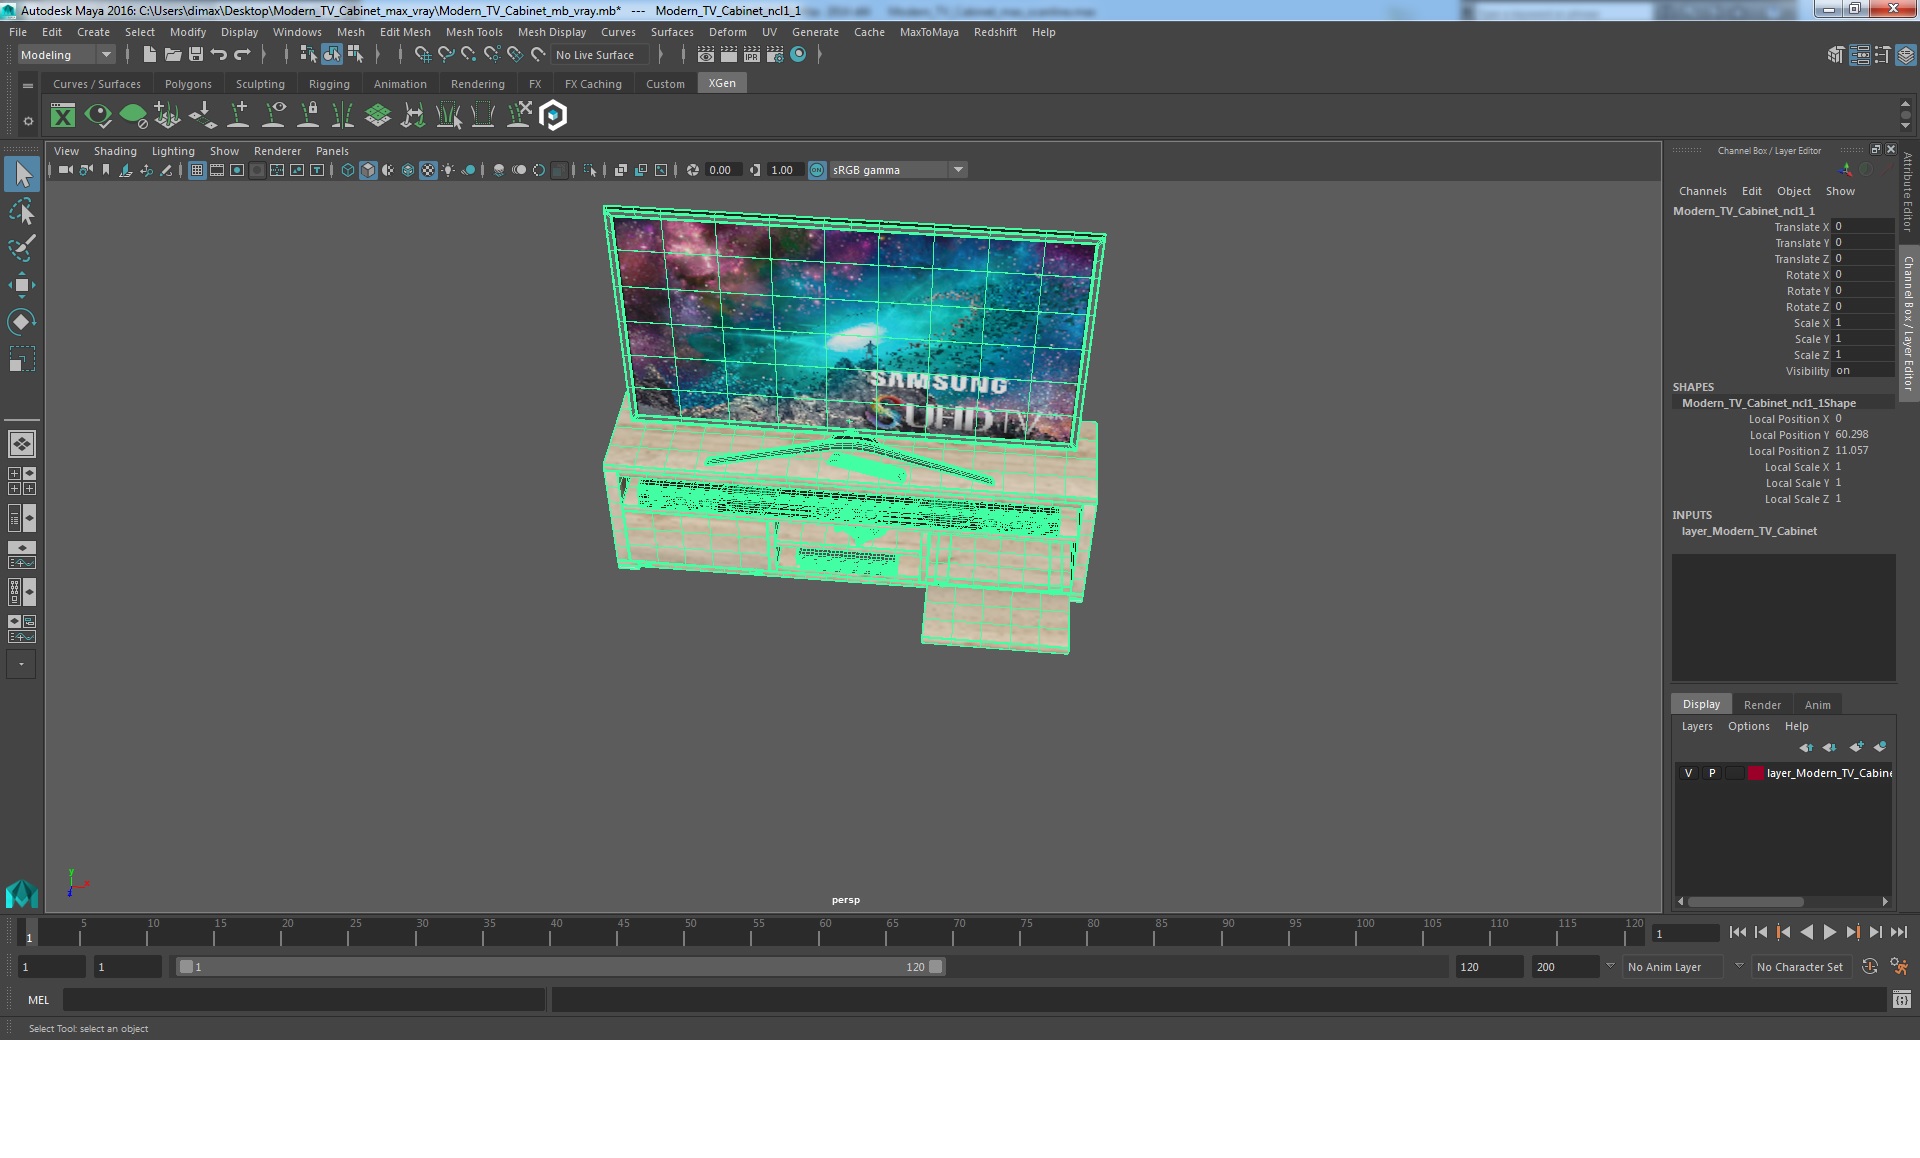Image resolution: width=1920 pixels, height=1158 pixels.
Task: Toggle the P playback box on the layer
Action: pos(1711,773)
